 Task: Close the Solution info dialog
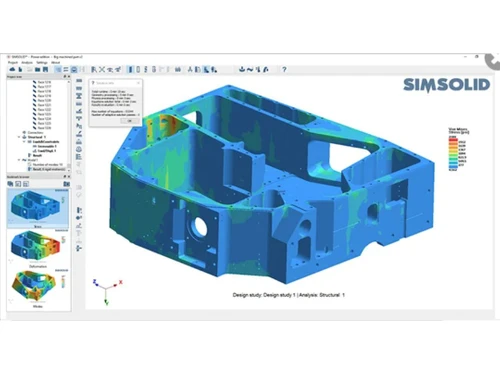point(139,83)
